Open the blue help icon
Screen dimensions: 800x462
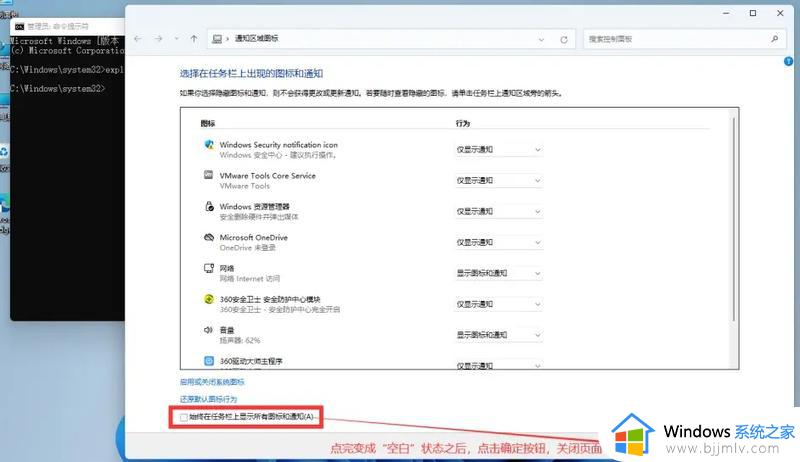(789, 62)
